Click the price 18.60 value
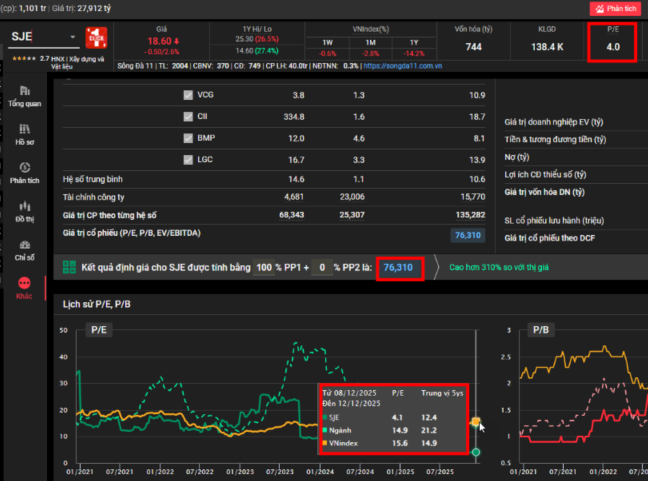Screen dimensions: 648x481 [160, 41]
